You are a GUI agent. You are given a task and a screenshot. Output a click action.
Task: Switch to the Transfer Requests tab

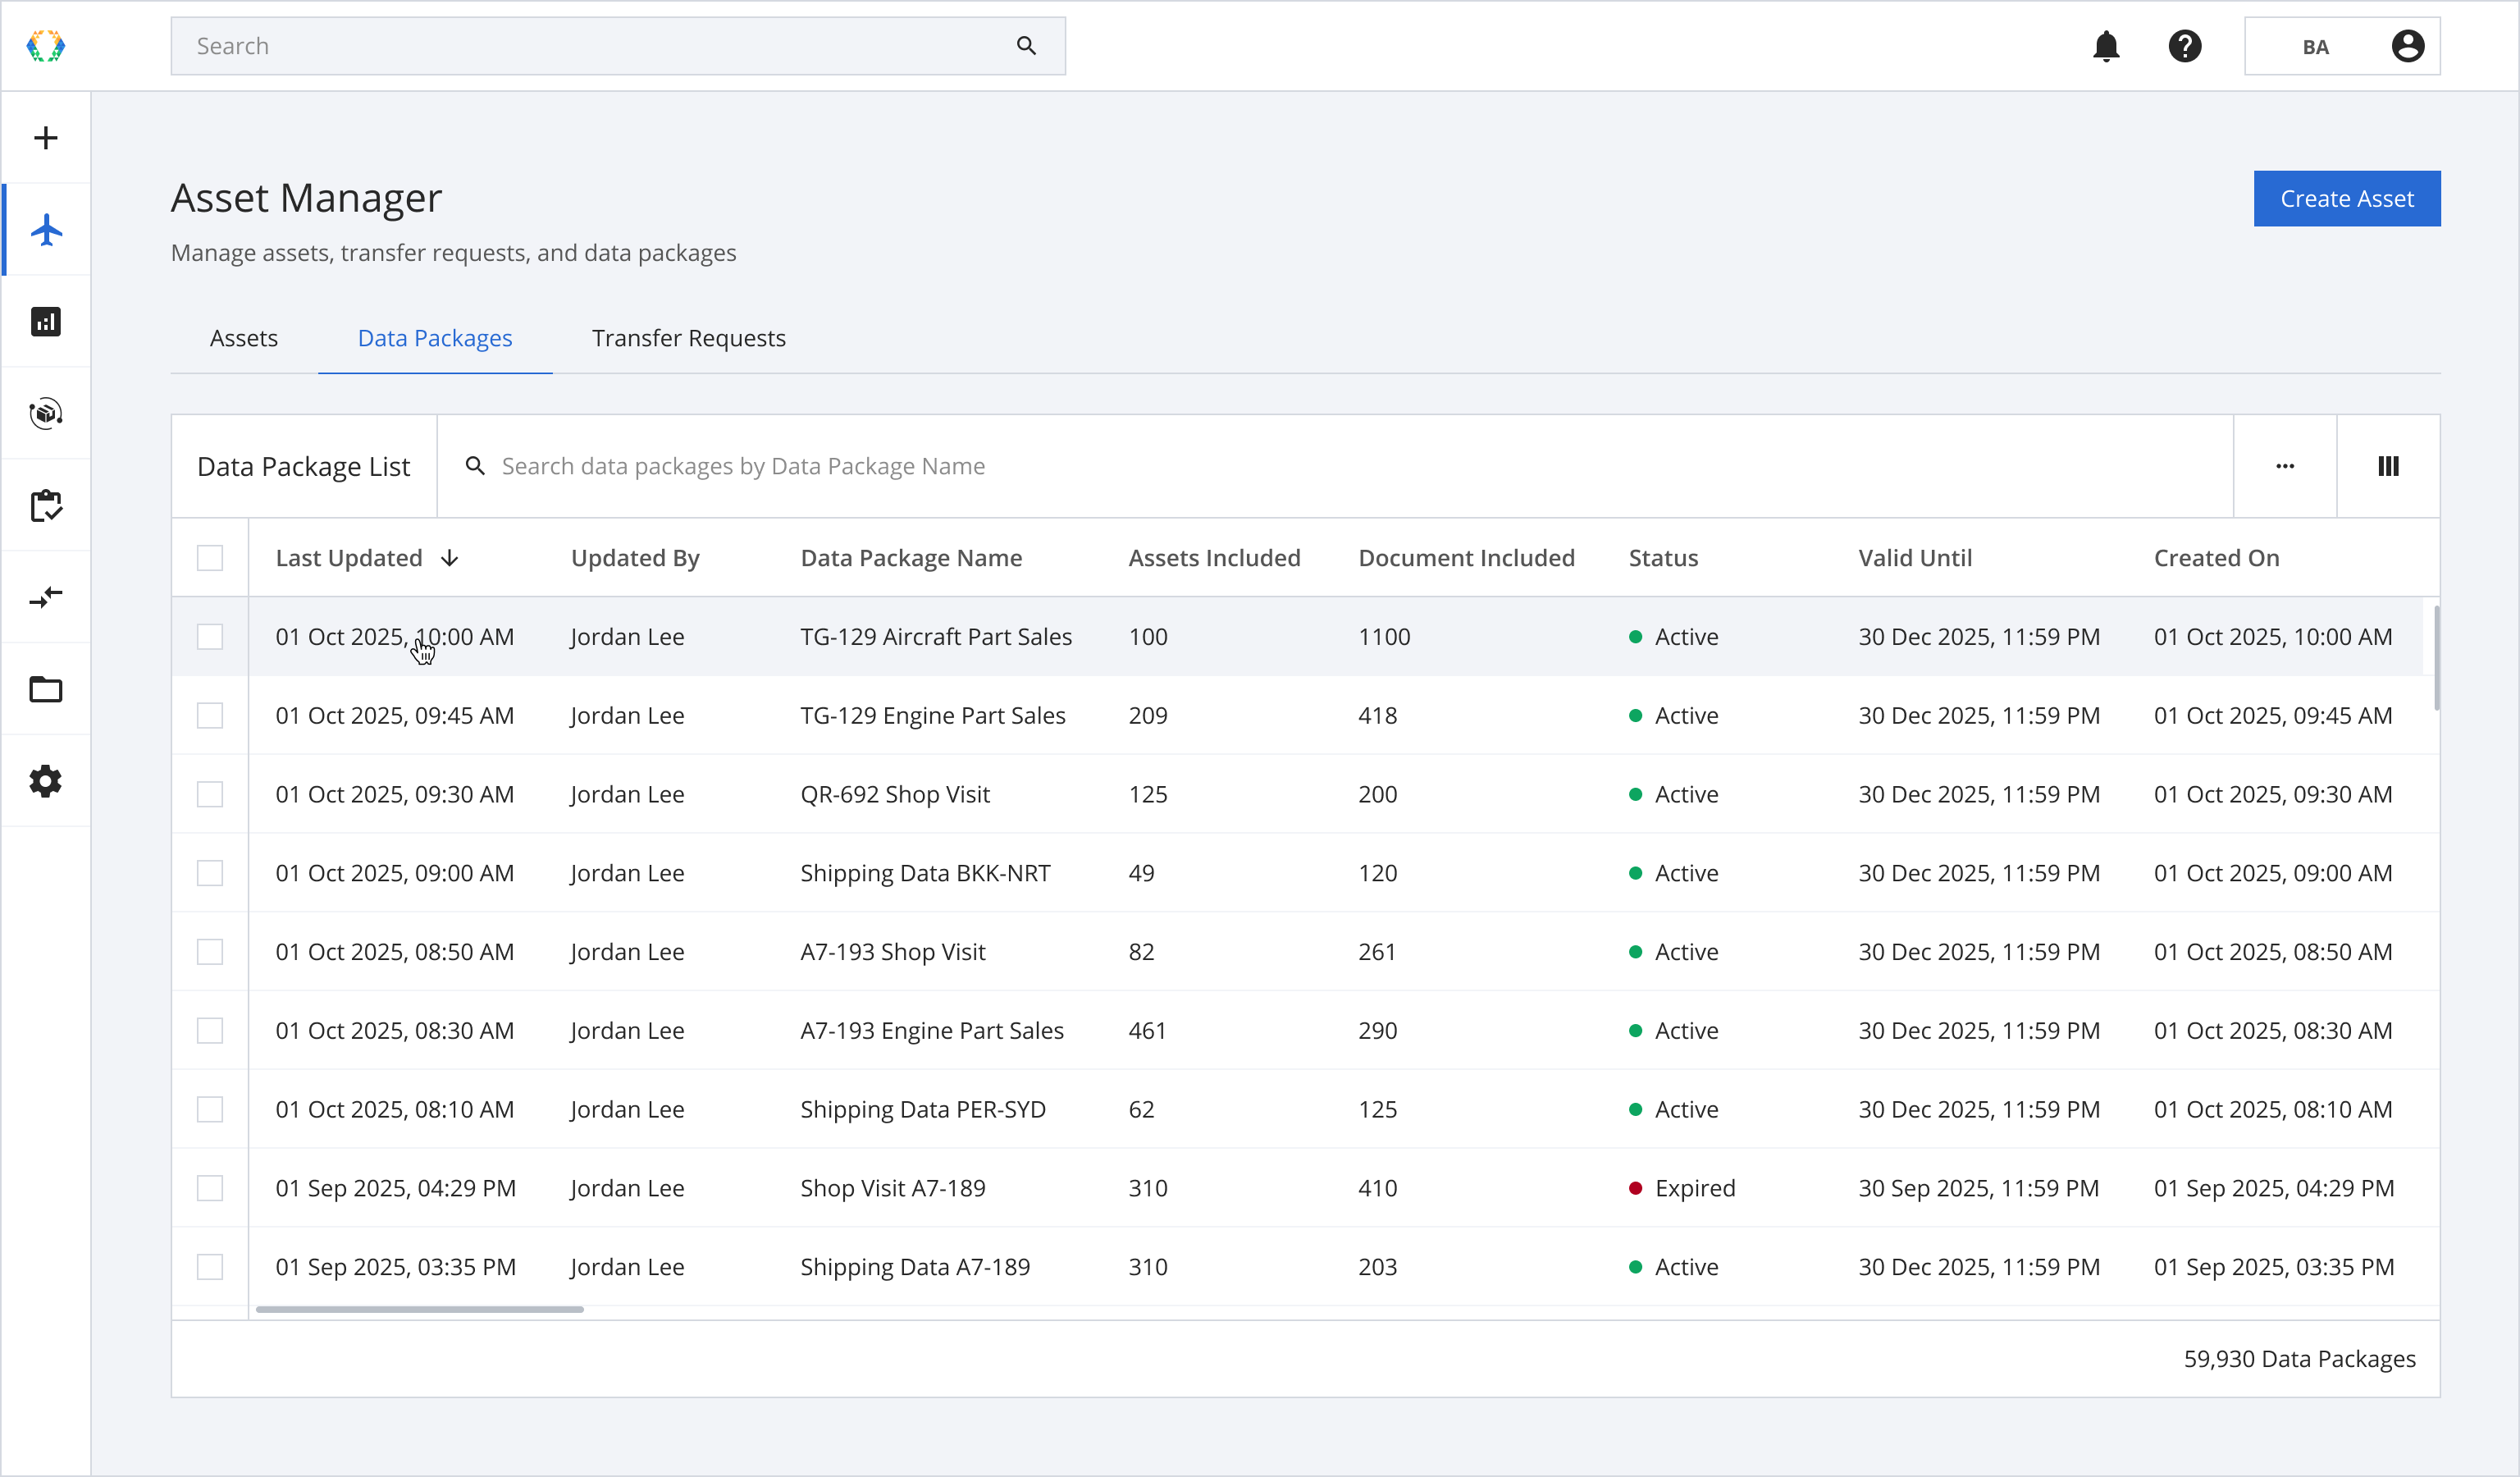(x=688, y=338)
